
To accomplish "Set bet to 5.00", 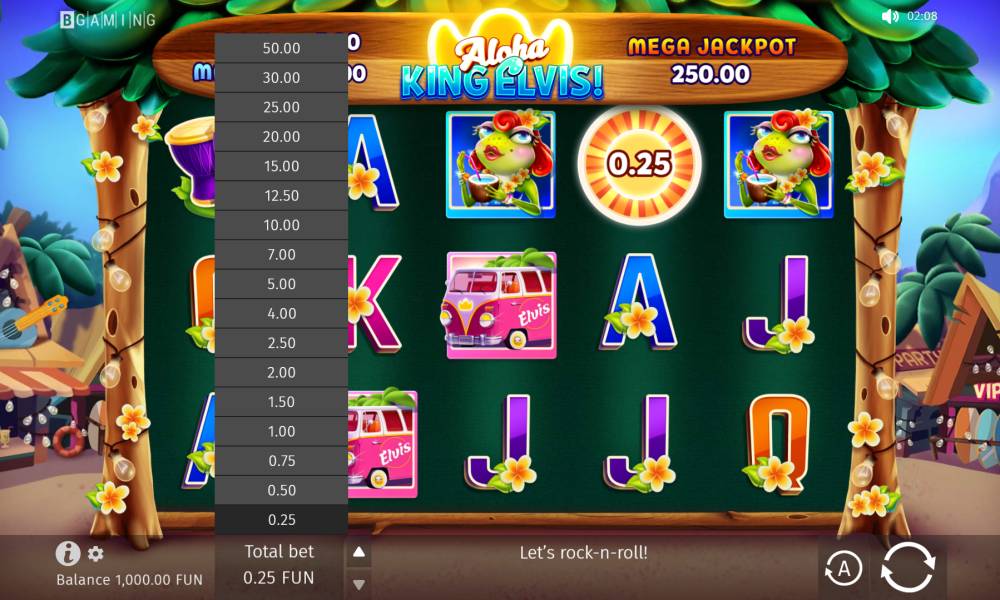I will tap(281, 284).
